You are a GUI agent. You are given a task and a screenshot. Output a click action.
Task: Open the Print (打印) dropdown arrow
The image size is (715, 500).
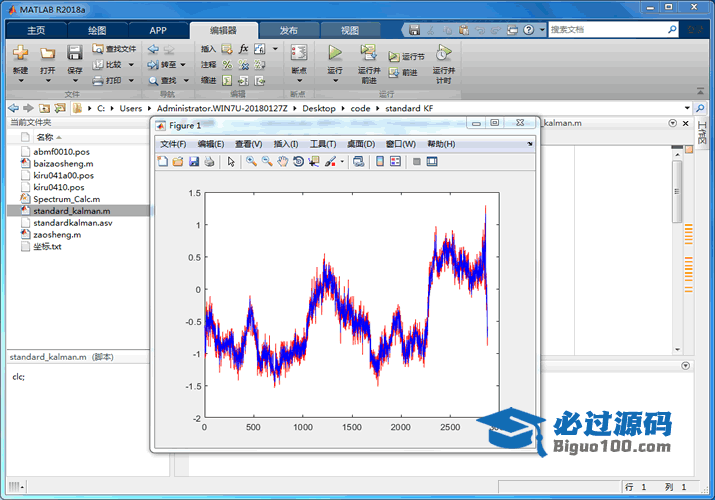pos(131,81)
